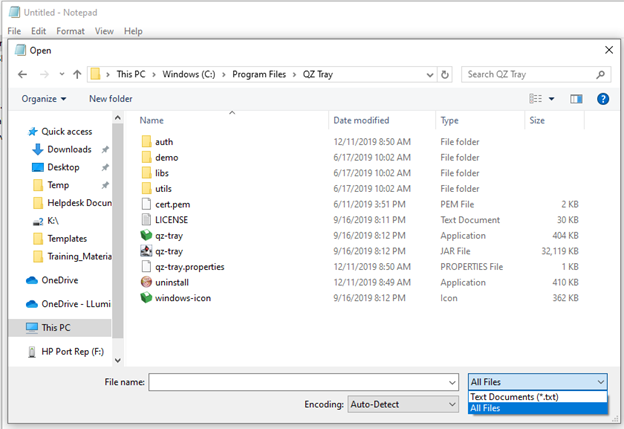Expand the Encoding Auto-Detect dropdown
Screen dimensions: 624x429
coord(402,404)
